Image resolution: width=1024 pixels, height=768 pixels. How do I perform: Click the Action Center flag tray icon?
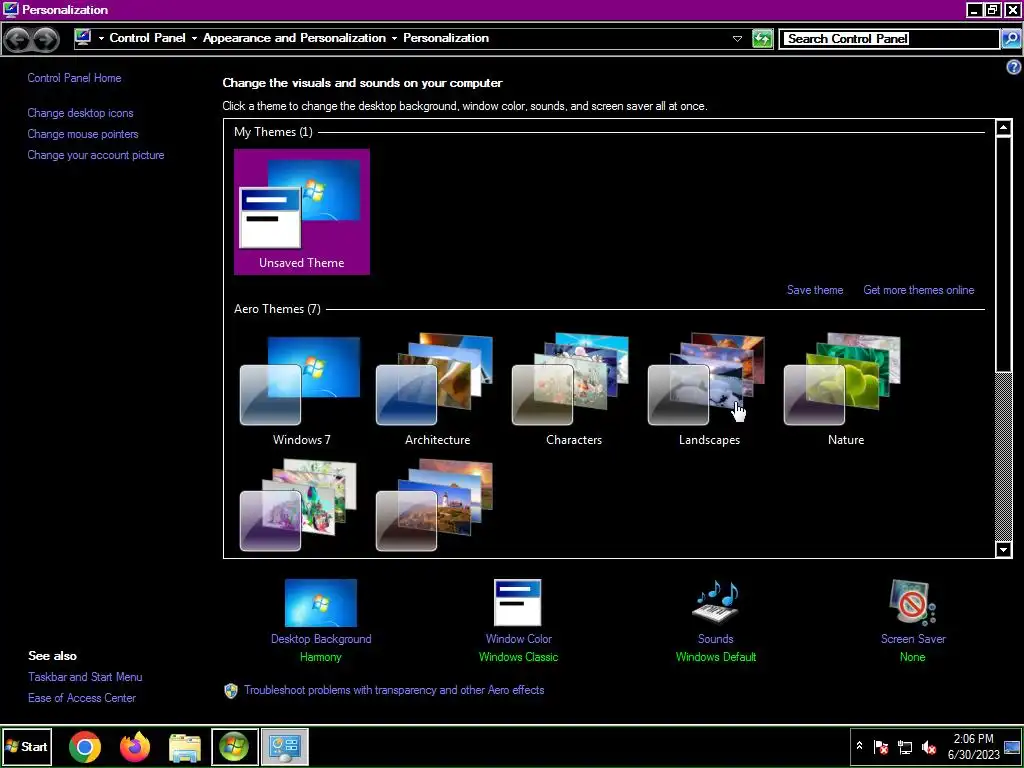click(x=881, y=746)
